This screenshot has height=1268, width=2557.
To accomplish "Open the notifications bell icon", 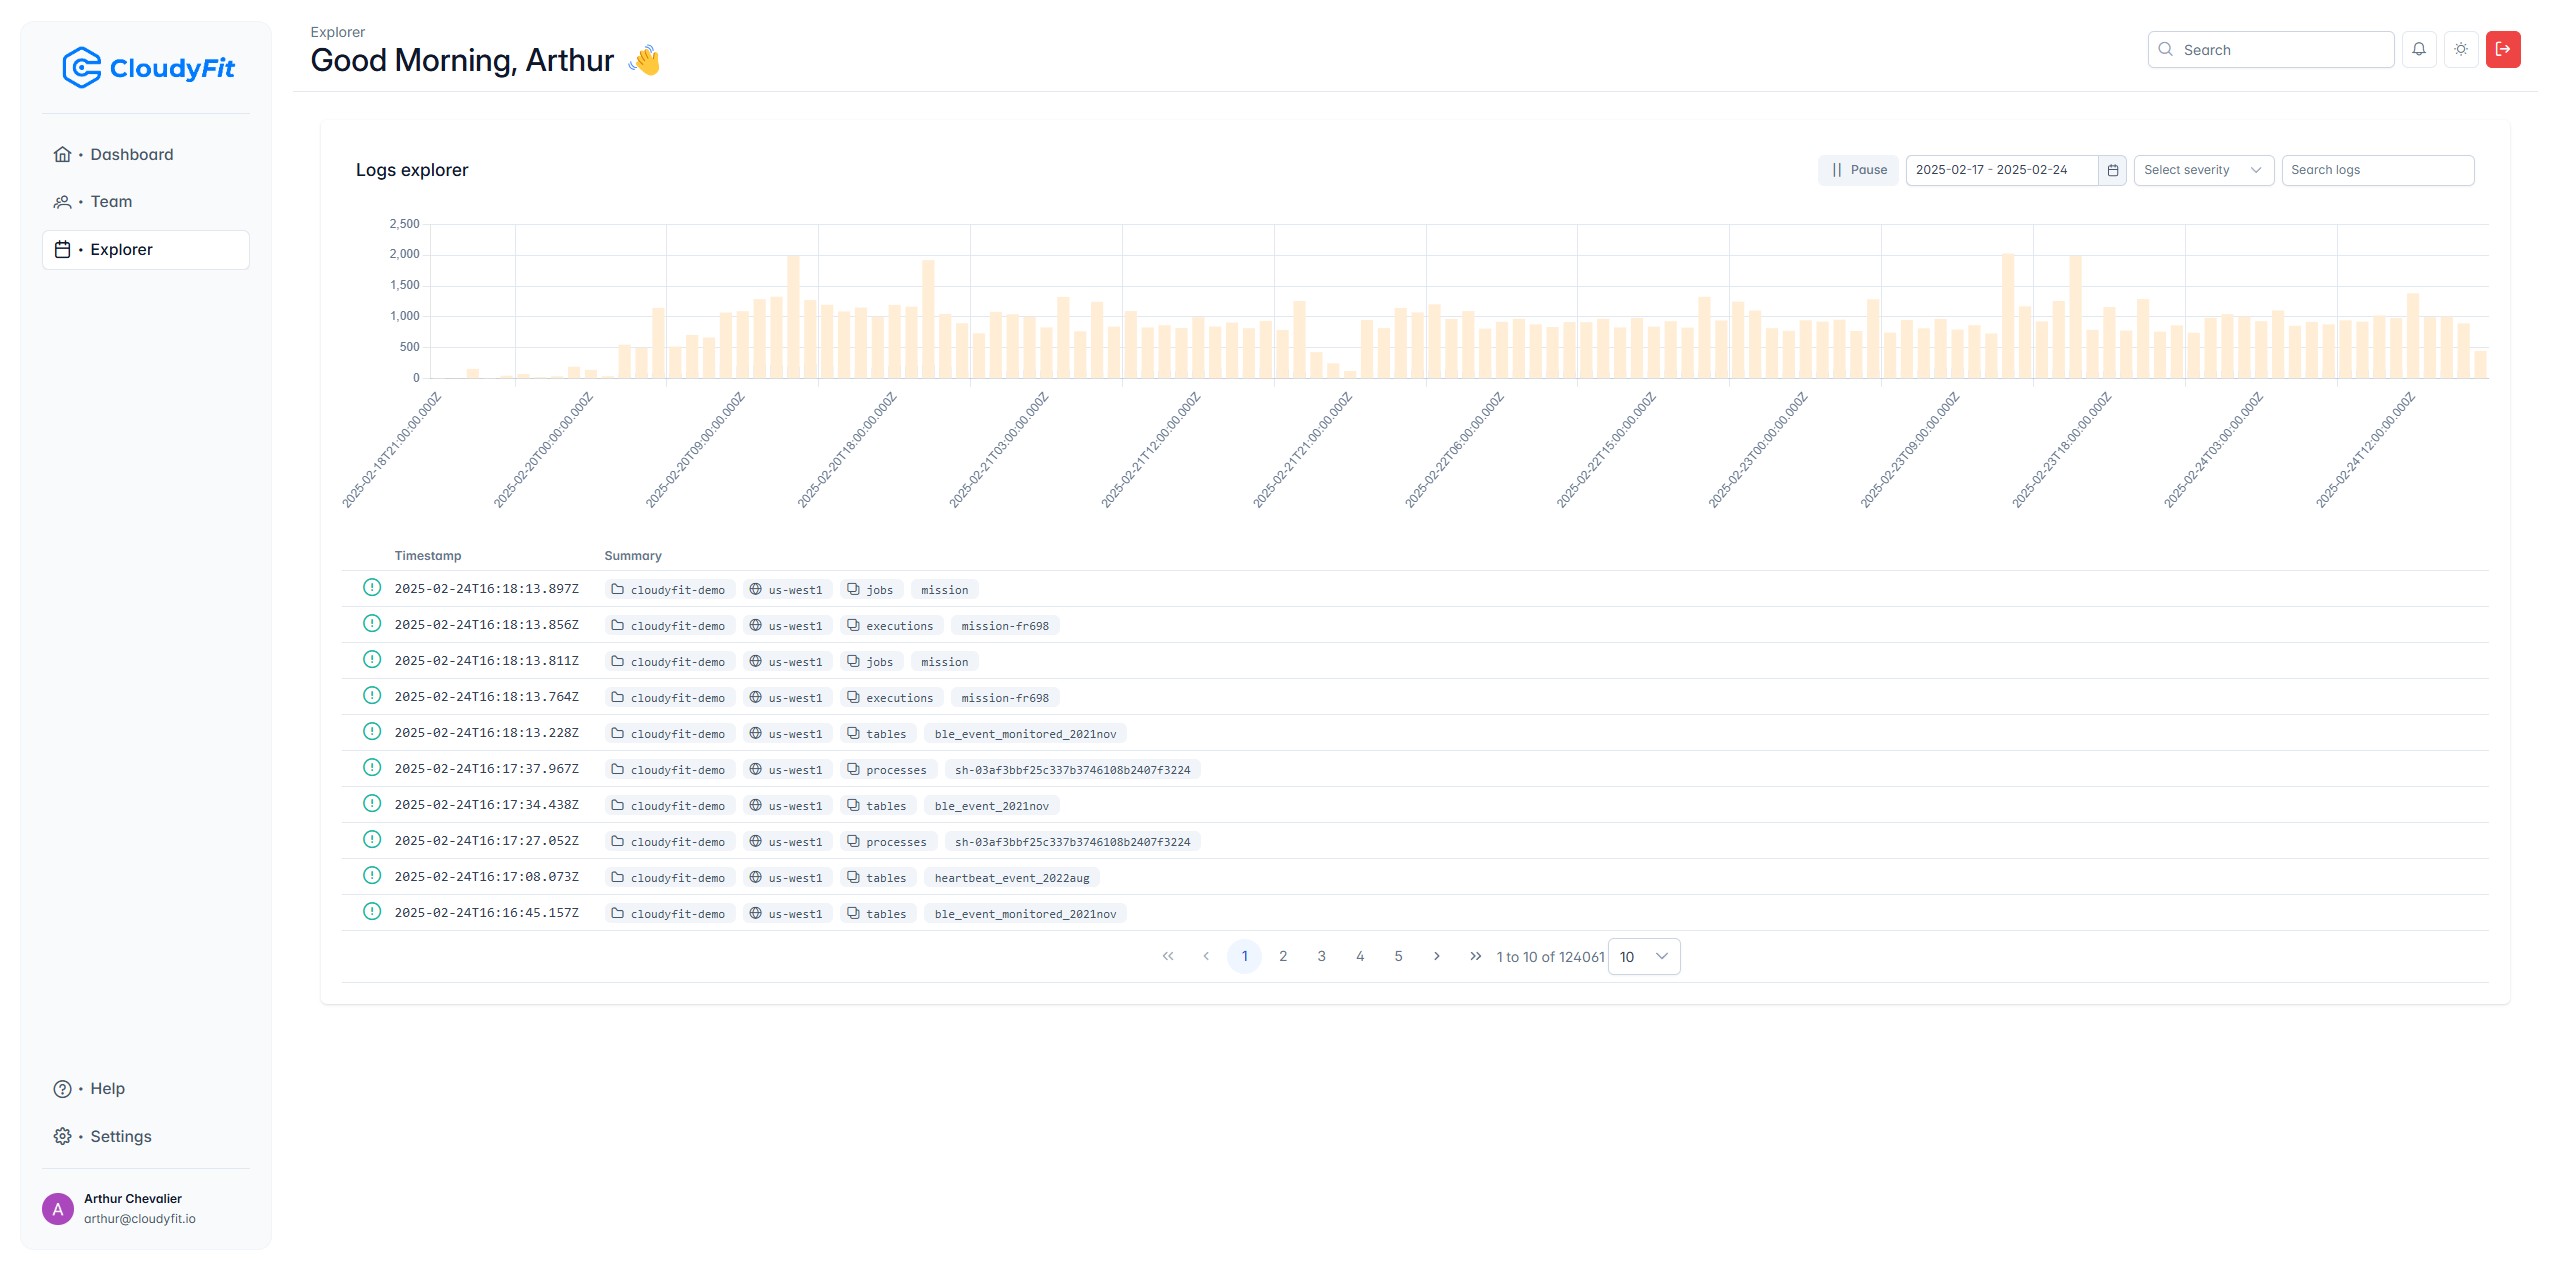I will 2420,48.
